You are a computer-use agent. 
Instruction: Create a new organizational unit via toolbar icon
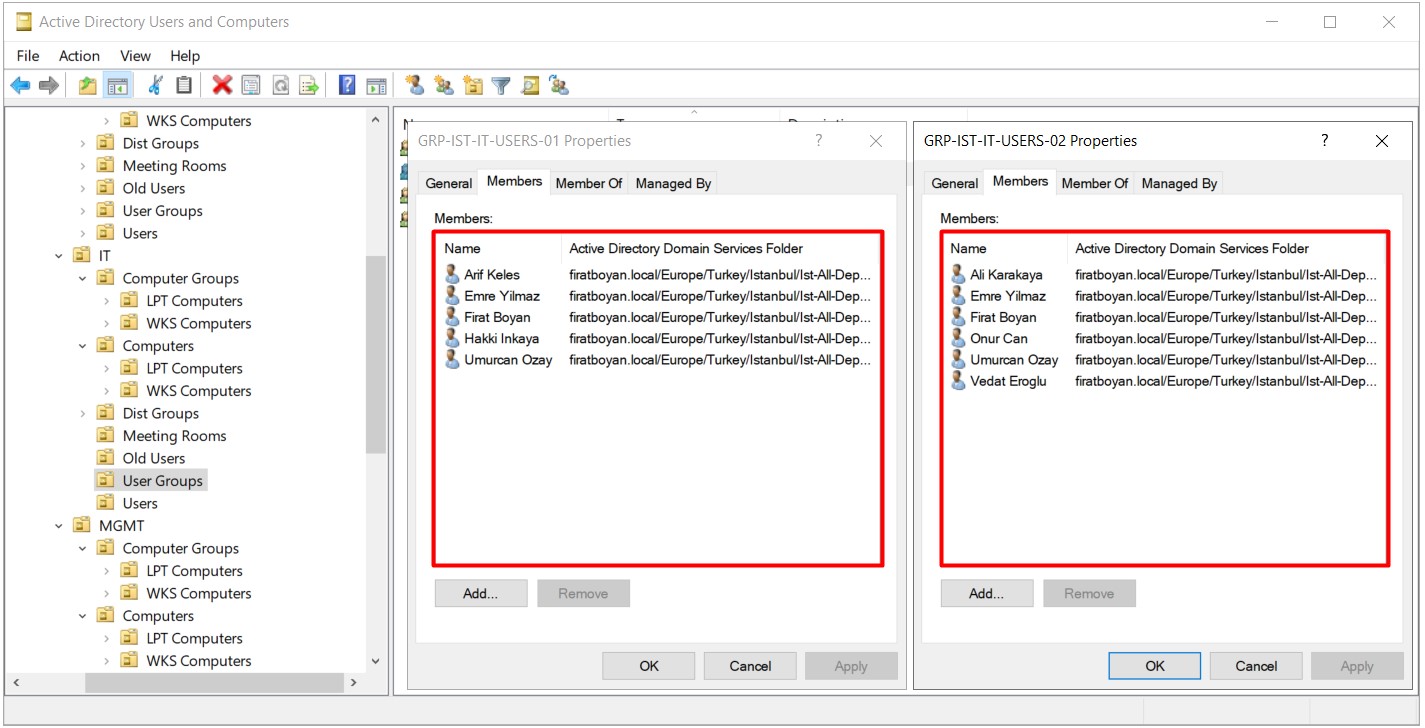[x=473, y=86]
